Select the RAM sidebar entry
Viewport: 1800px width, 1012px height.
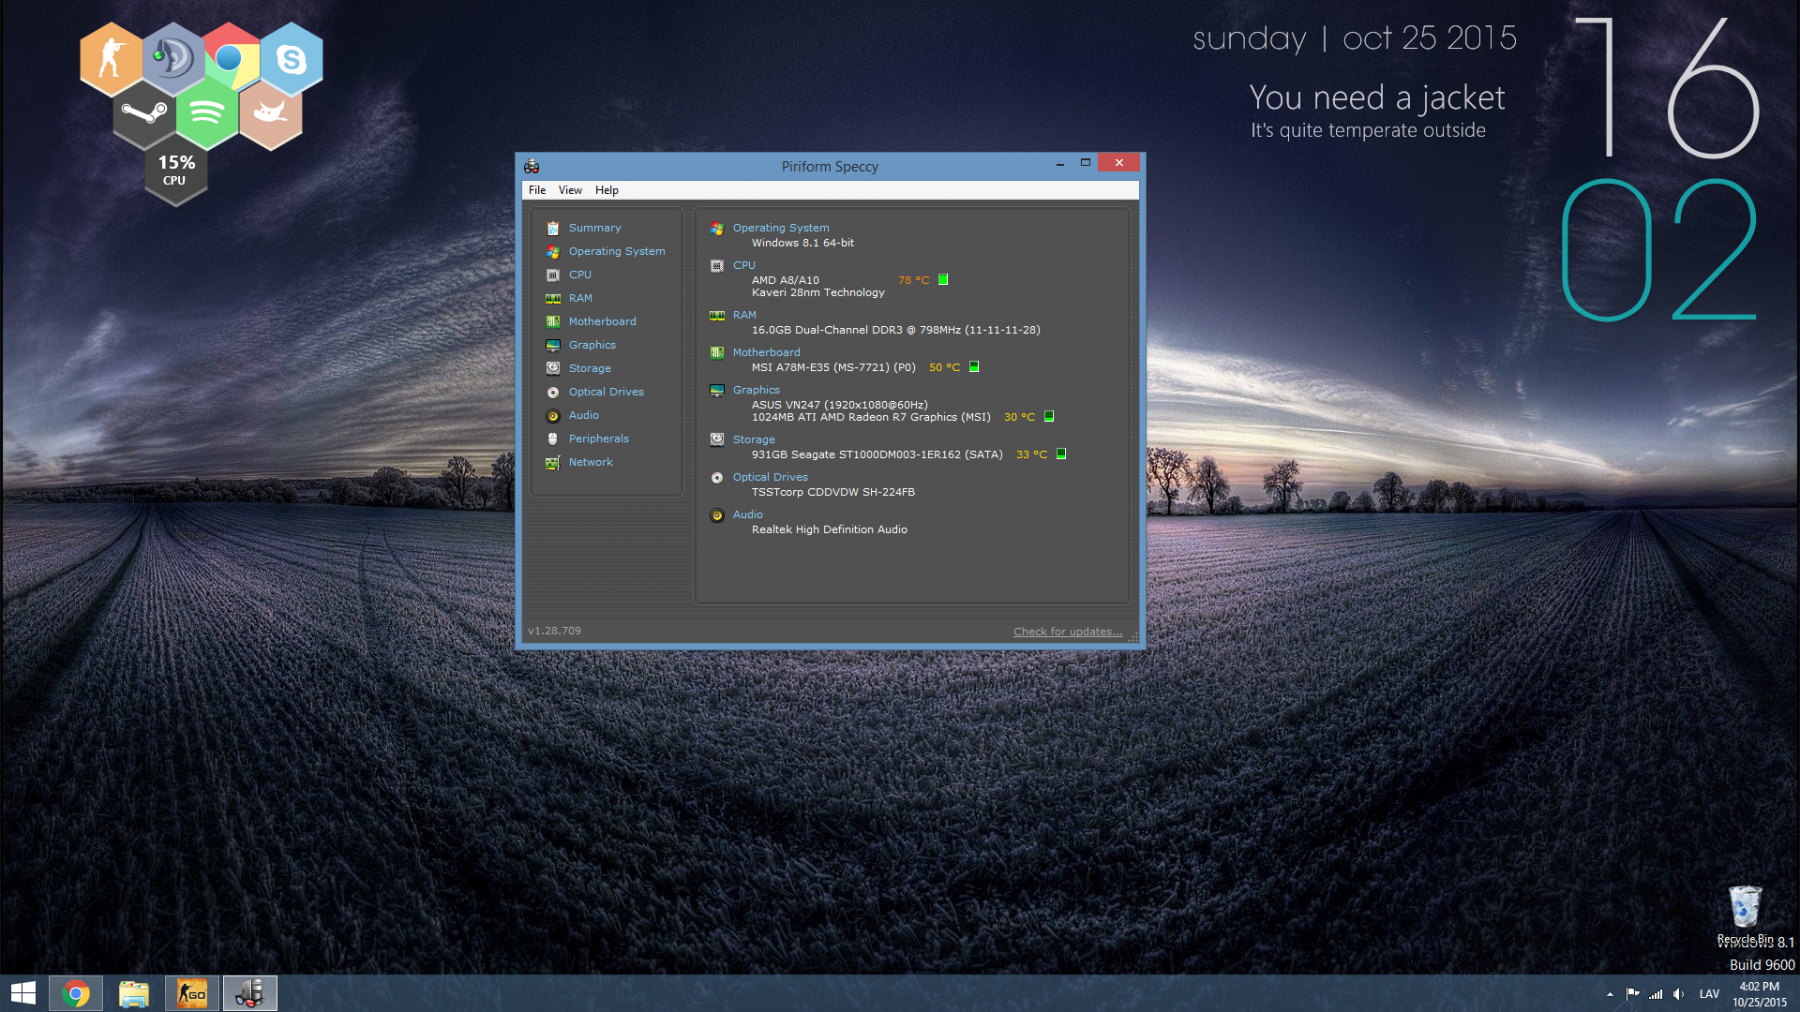coord(580,298)
